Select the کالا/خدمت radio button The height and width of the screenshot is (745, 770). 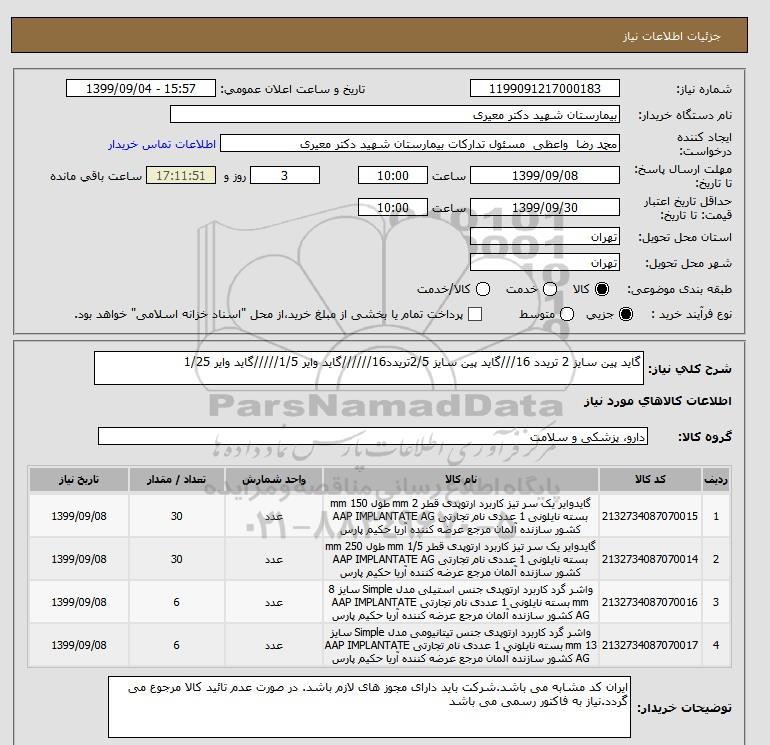point(483,289)
